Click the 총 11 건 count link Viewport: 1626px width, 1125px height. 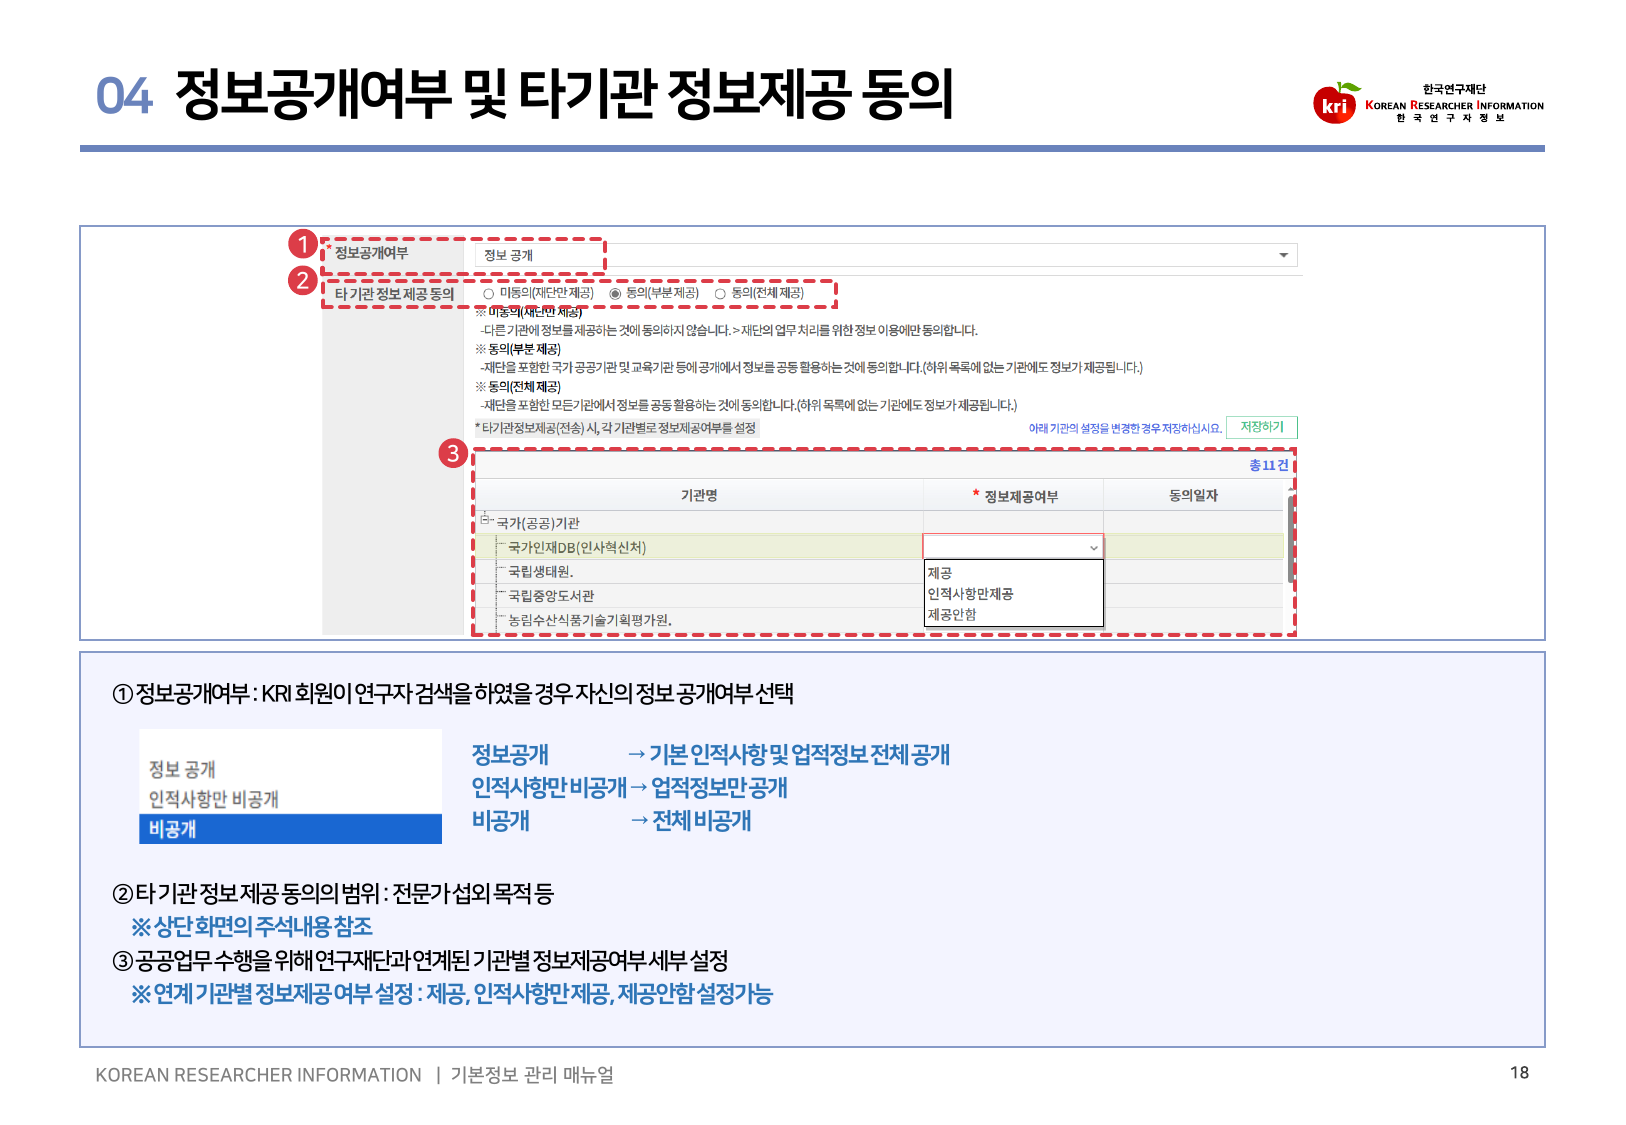click(1268, 465)
